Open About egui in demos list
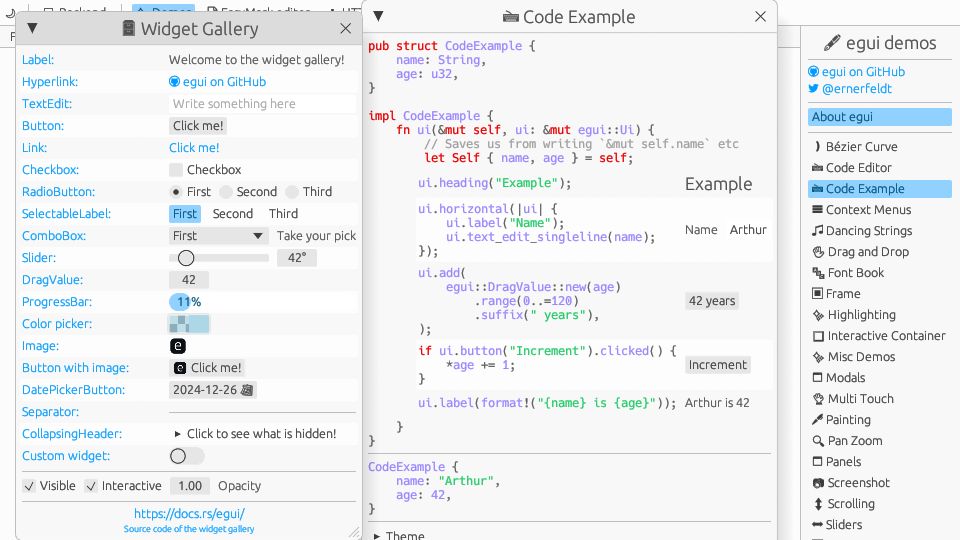The image size is (960, 540). (x=880, y=117)
